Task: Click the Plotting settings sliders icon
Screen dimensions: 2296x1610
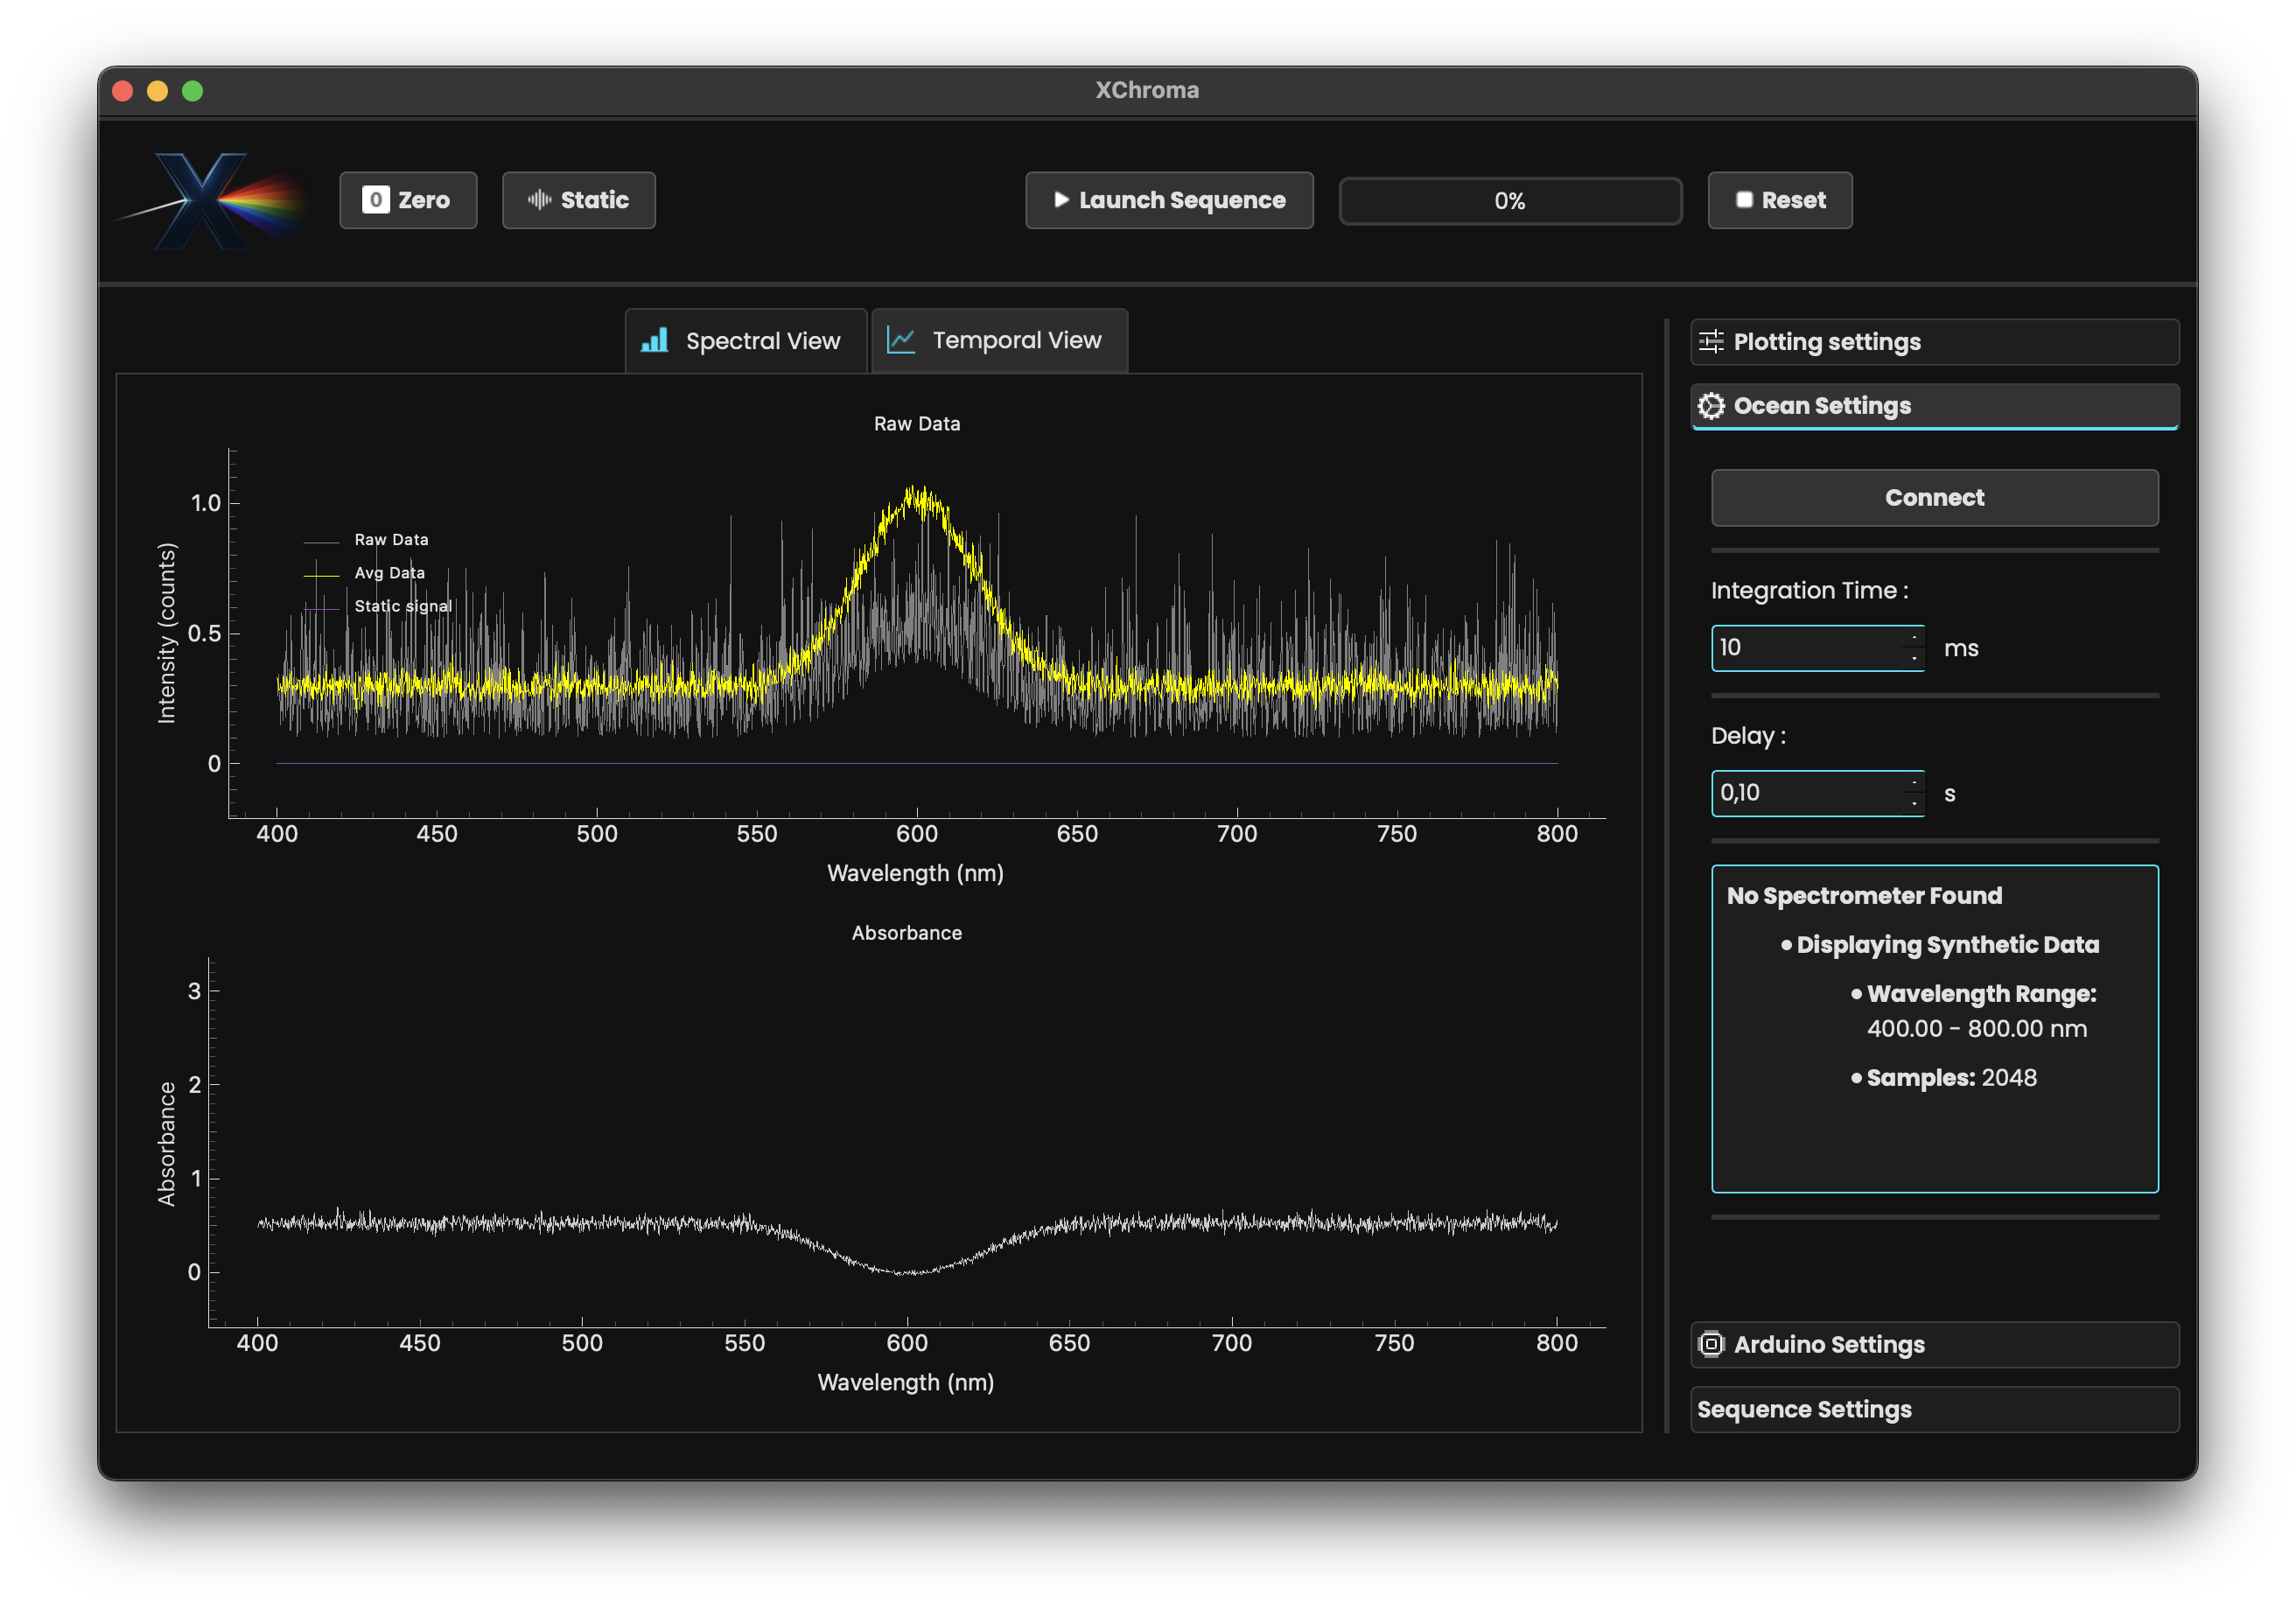Action: pos(1711,342)
